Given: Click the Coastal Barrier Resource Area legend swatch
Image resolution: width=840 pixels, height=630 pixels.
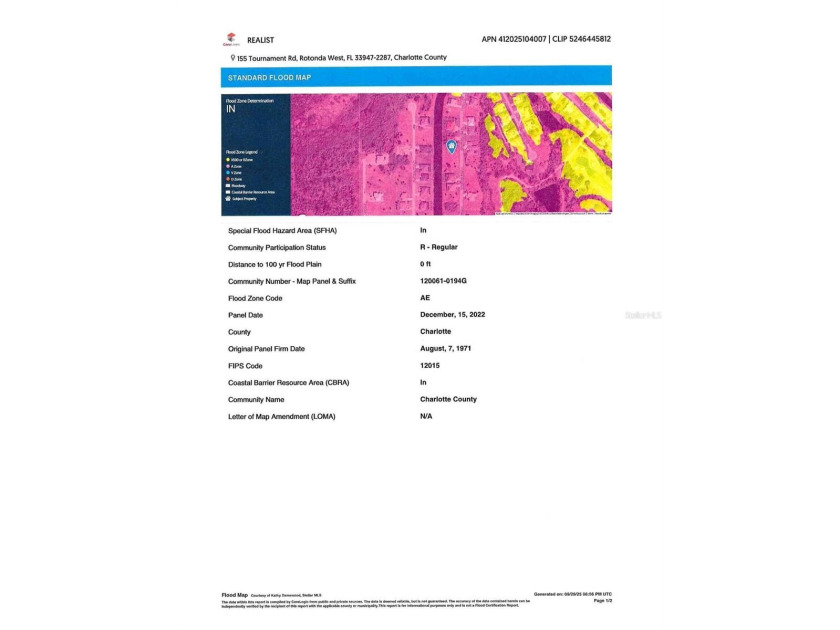Looking at the screenshot, I should (227, 192).
